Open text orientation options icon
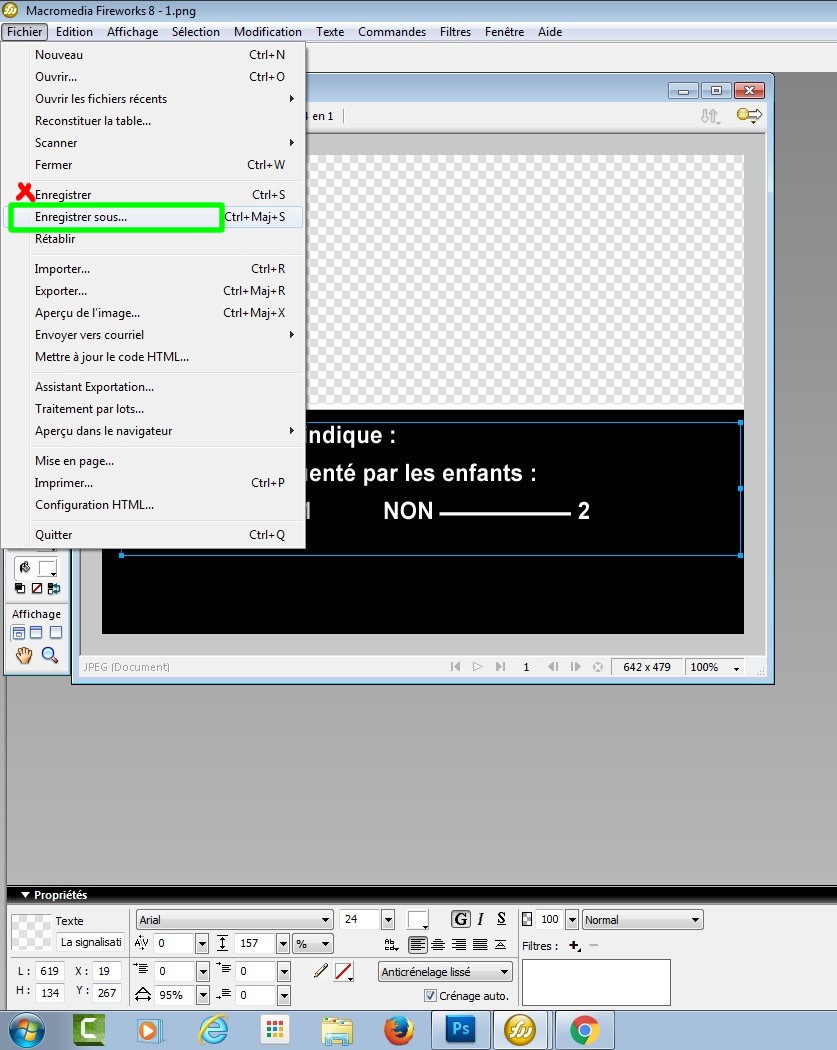This screenshot has height=1050, width=837. pyautogui.click(x=392, y=945)
